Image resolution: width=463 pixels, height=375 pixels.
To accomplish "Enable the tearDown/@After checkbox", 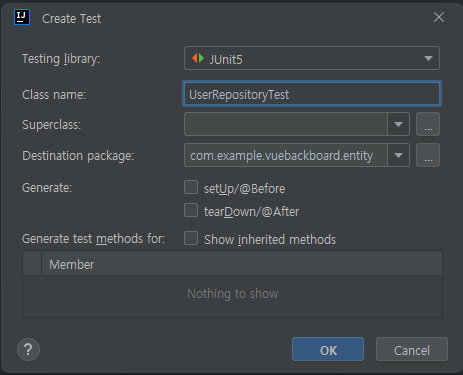I will click(x=191, y=210).
